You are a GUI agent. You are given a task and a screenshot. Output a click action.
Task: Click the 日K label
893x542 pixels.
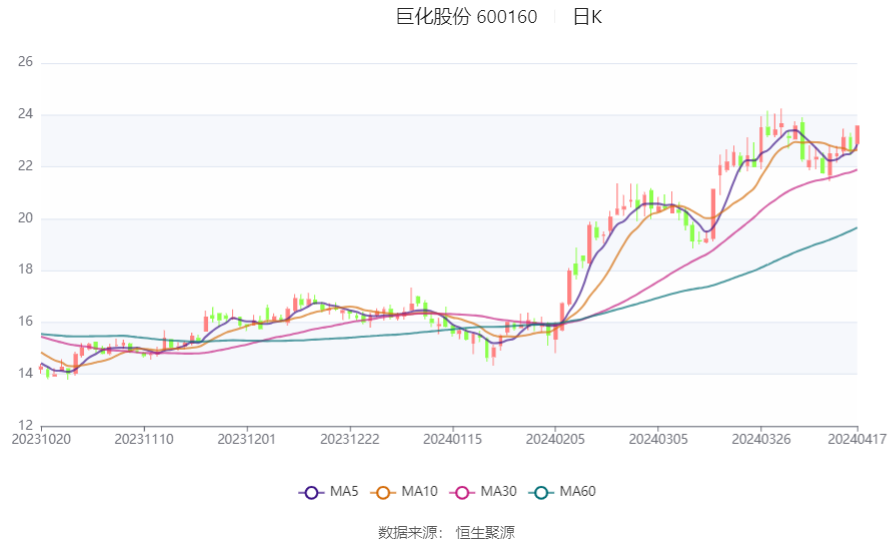(587, 17)
